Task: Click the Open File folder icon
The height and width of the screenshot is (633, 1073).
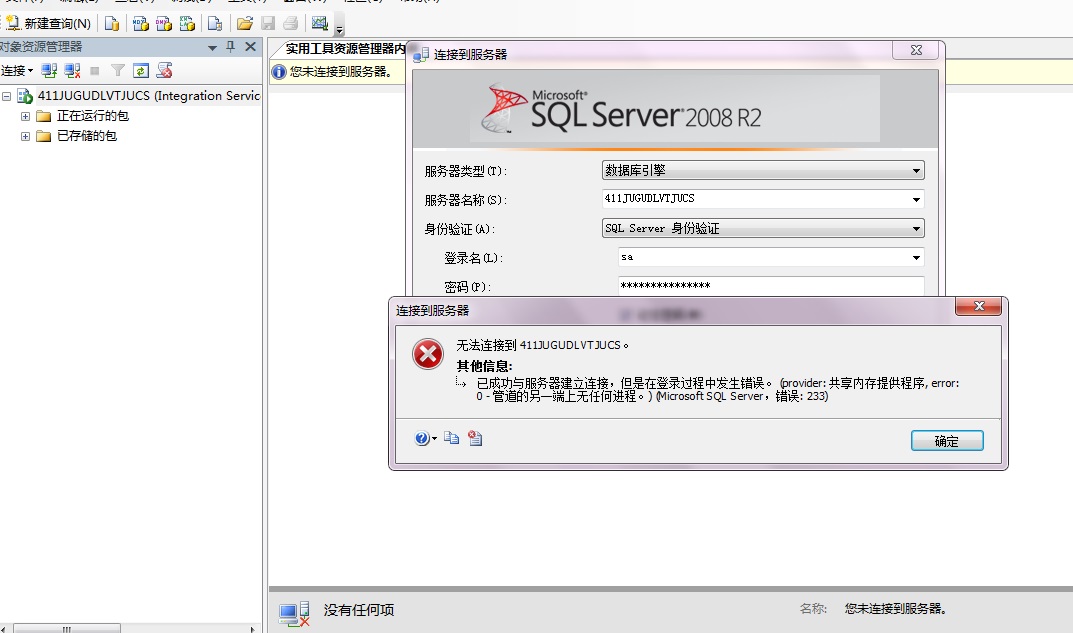Action: [x=245, y=23]
